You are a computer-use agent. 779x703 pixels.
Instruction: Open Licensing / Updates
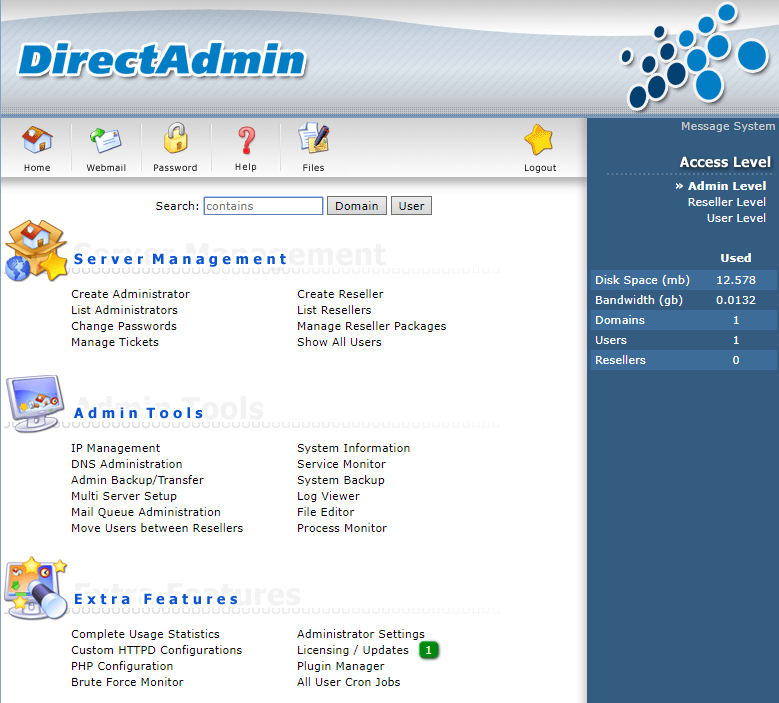click(x=353, y=650)
